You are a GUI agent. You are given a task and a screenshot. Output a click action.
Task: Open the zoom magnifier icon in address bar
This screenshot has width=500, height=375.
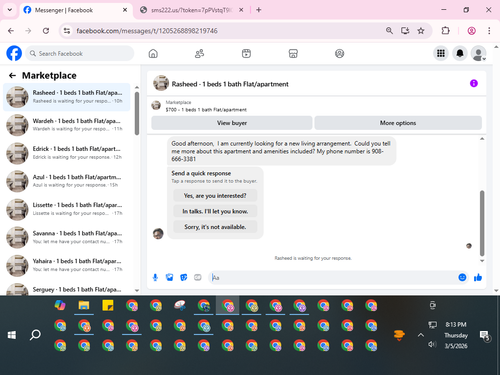click(389, 31)
